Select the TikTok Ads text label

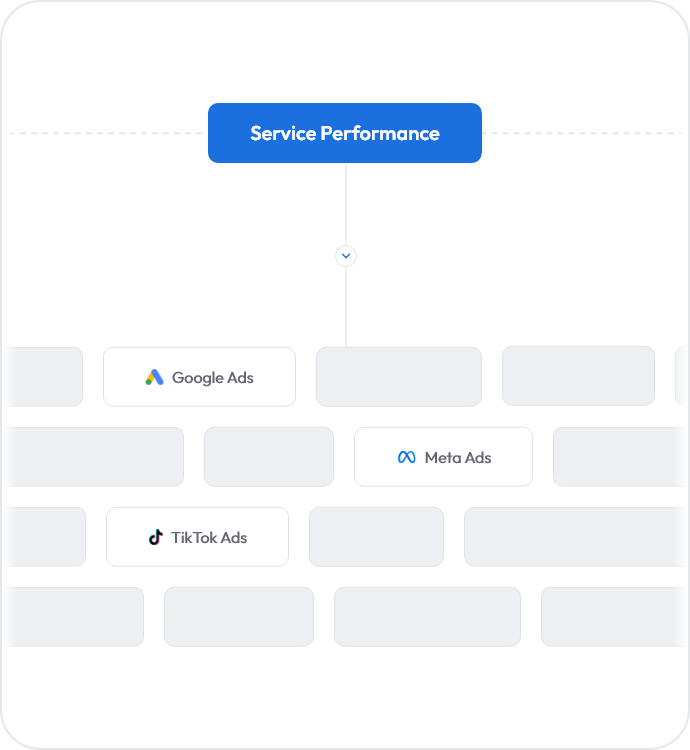[209, 538]
